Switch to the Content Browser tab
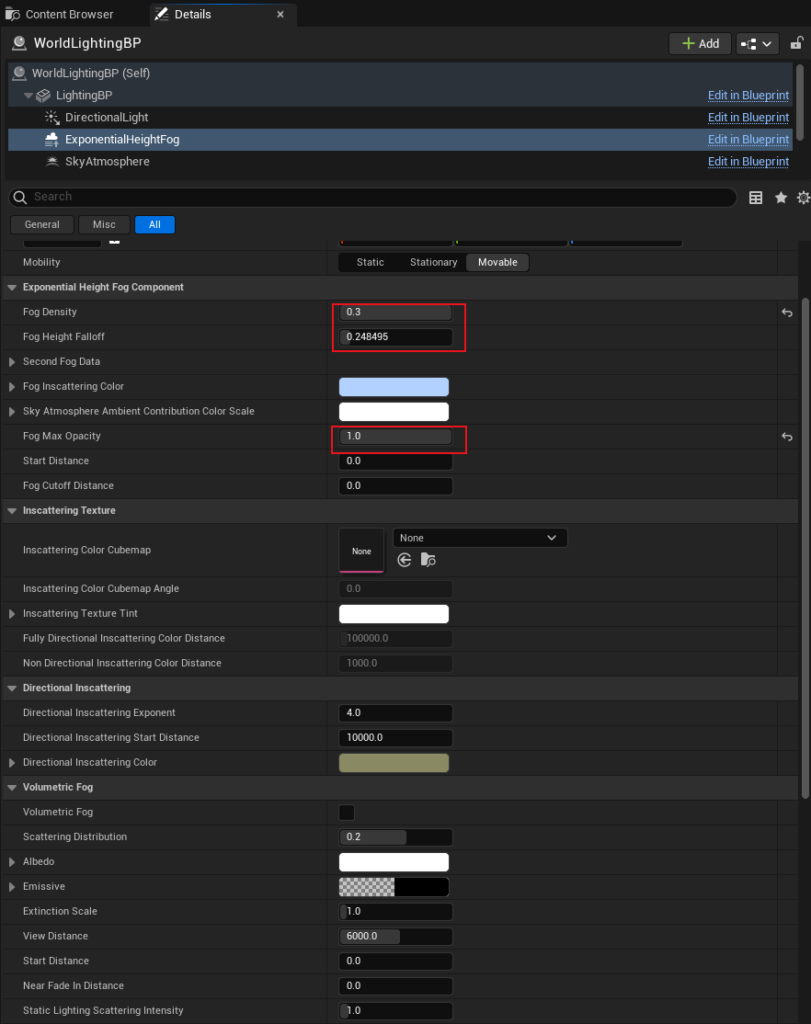This screenshot has height=1024, width=811. point(69,15)
